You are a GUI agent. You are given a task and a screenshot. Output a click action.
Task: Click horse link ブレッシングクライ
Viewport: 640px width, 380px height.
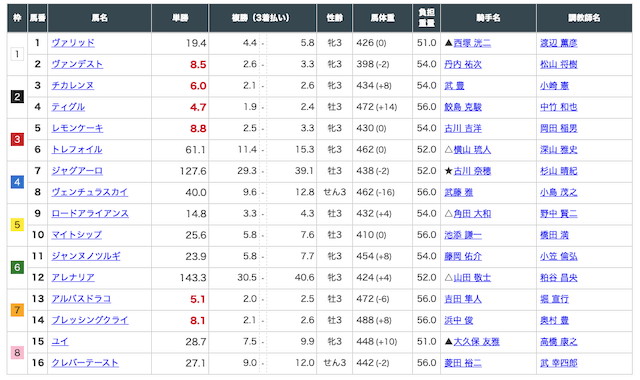coord(90,320)
